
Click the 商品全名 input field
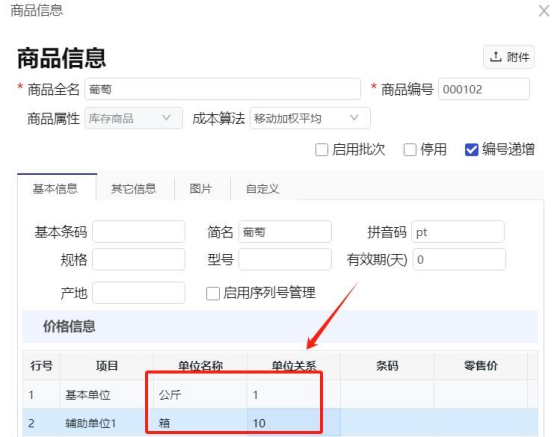click(x=223, y=89)
